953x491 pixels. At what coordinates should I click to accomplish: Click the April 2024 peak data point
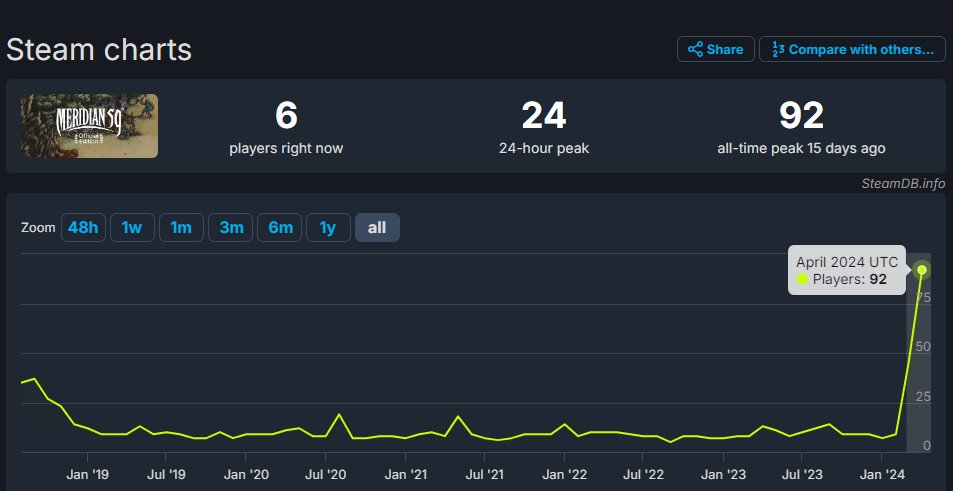[922, 270]
